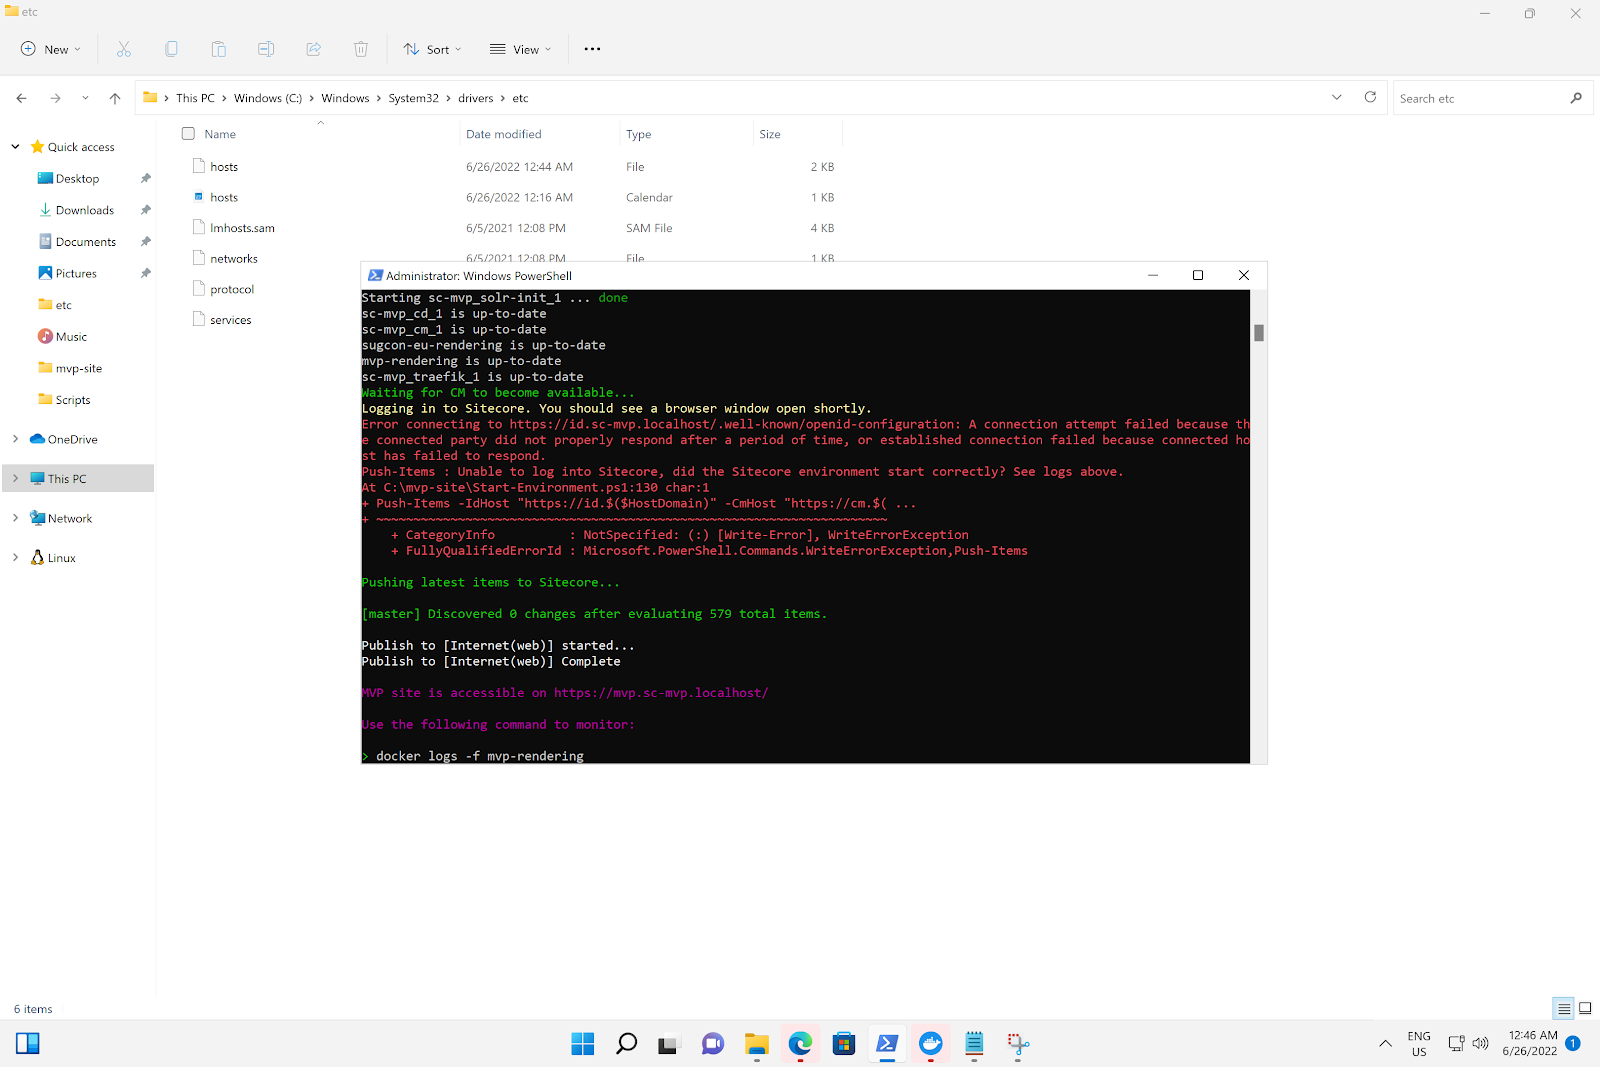Open Microsoft Edge from taskbar
Viewport: 1600px width, 1067px height.
[800, 1044]
